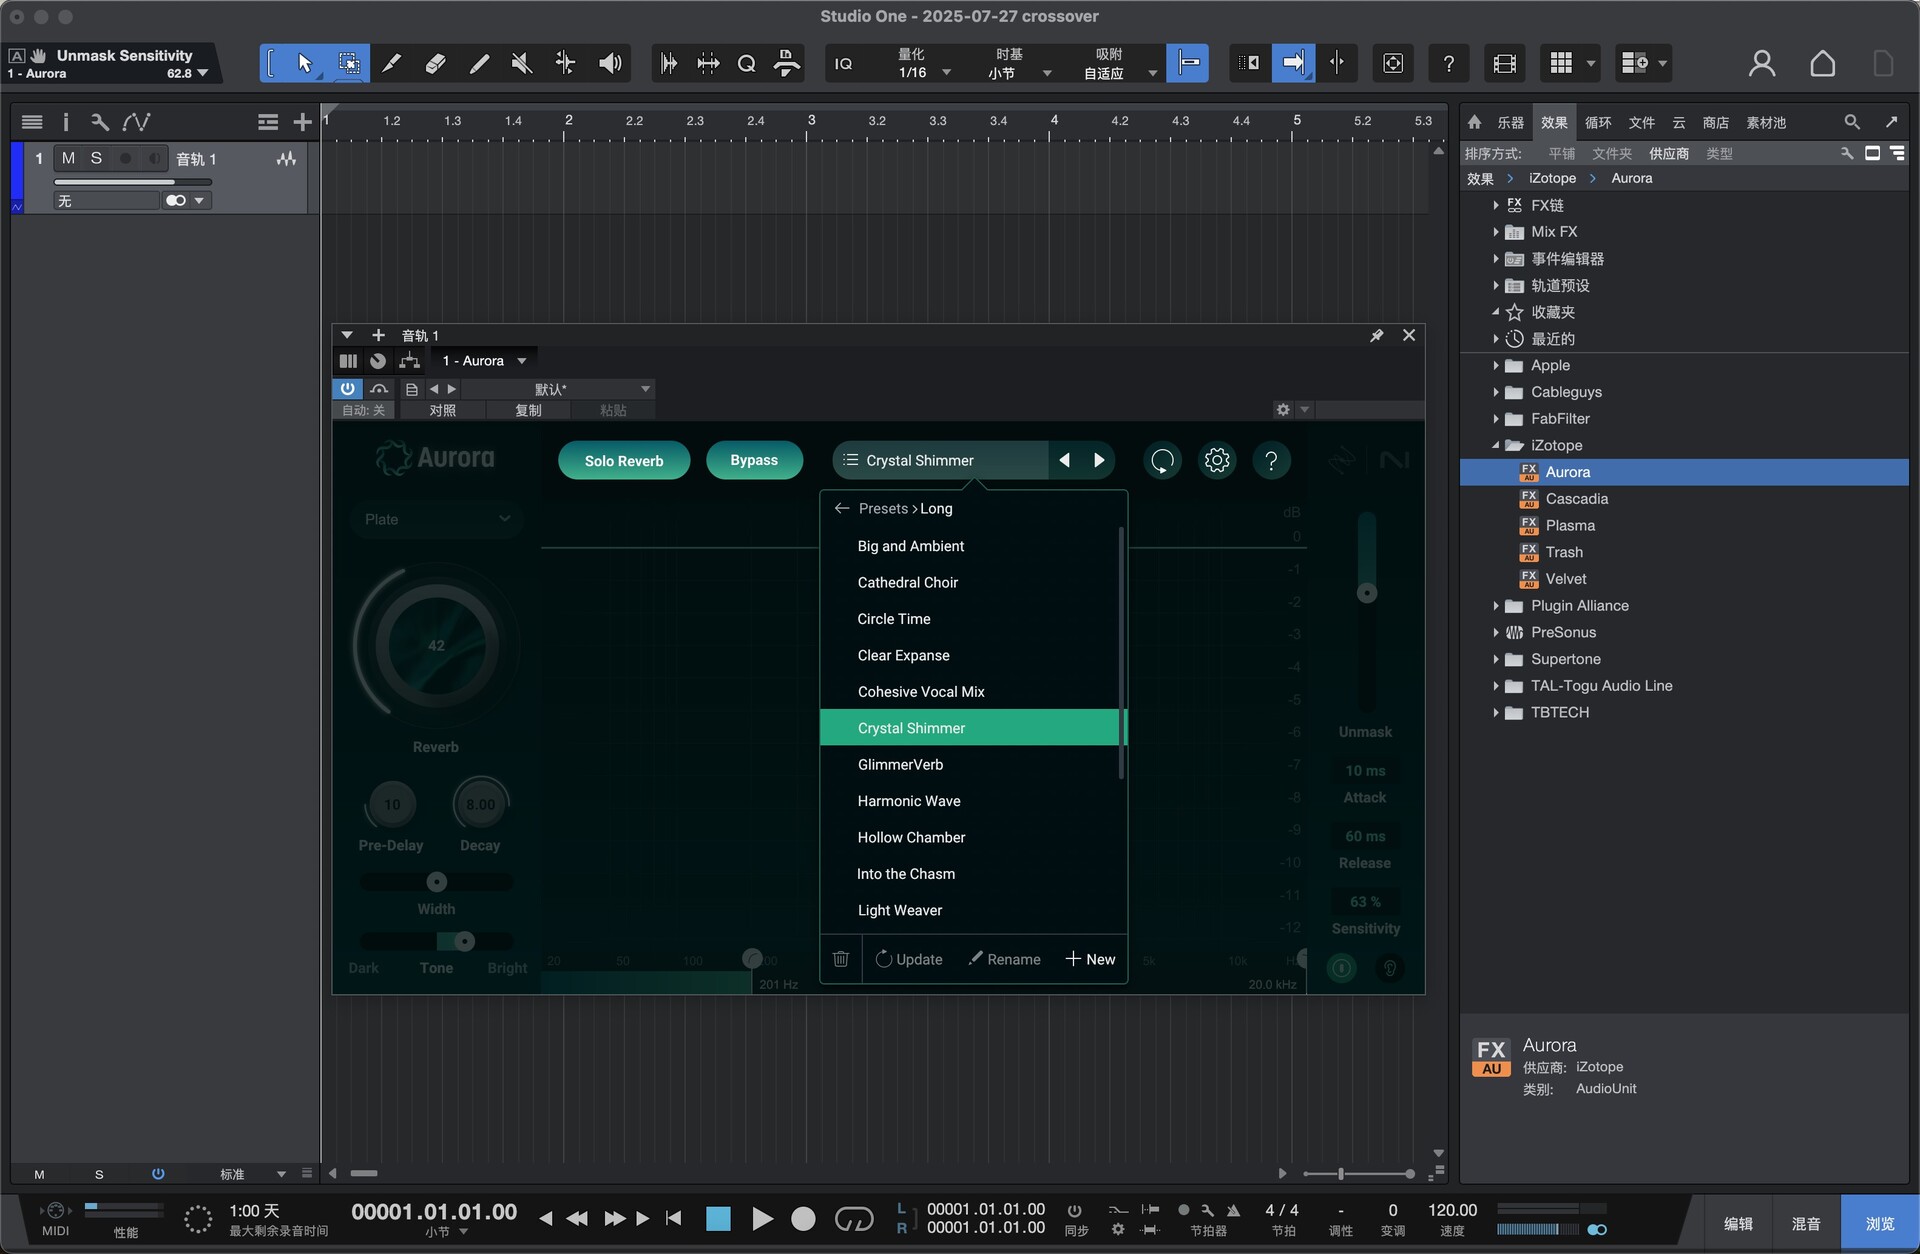Click the Update preset button
Screen dimensions: 1920x1254
click(909, 959)
